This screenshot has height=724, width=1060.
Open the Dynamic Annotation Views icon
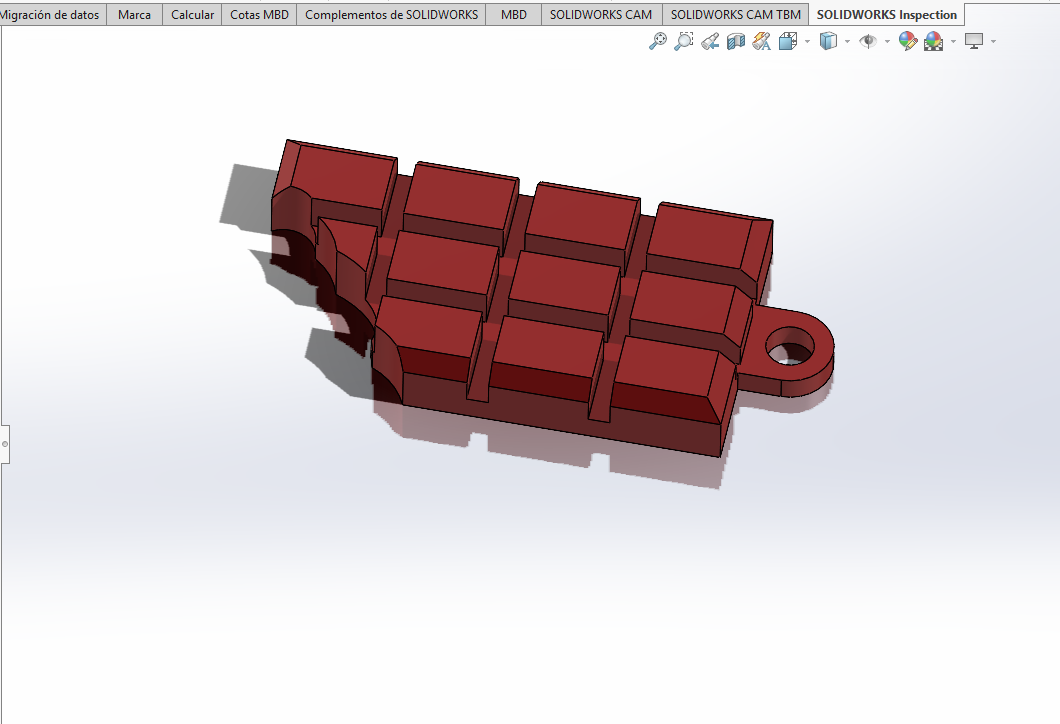(x=762, y=41)
